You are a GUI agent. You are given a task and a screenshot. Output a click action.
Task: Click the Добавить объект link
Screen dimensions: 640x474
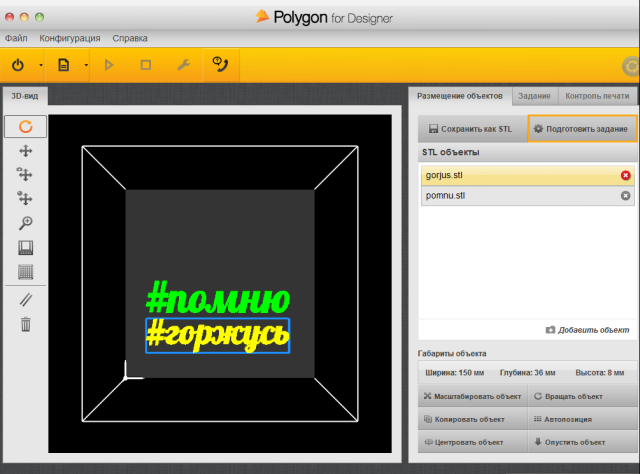click(x=588, y=329)
